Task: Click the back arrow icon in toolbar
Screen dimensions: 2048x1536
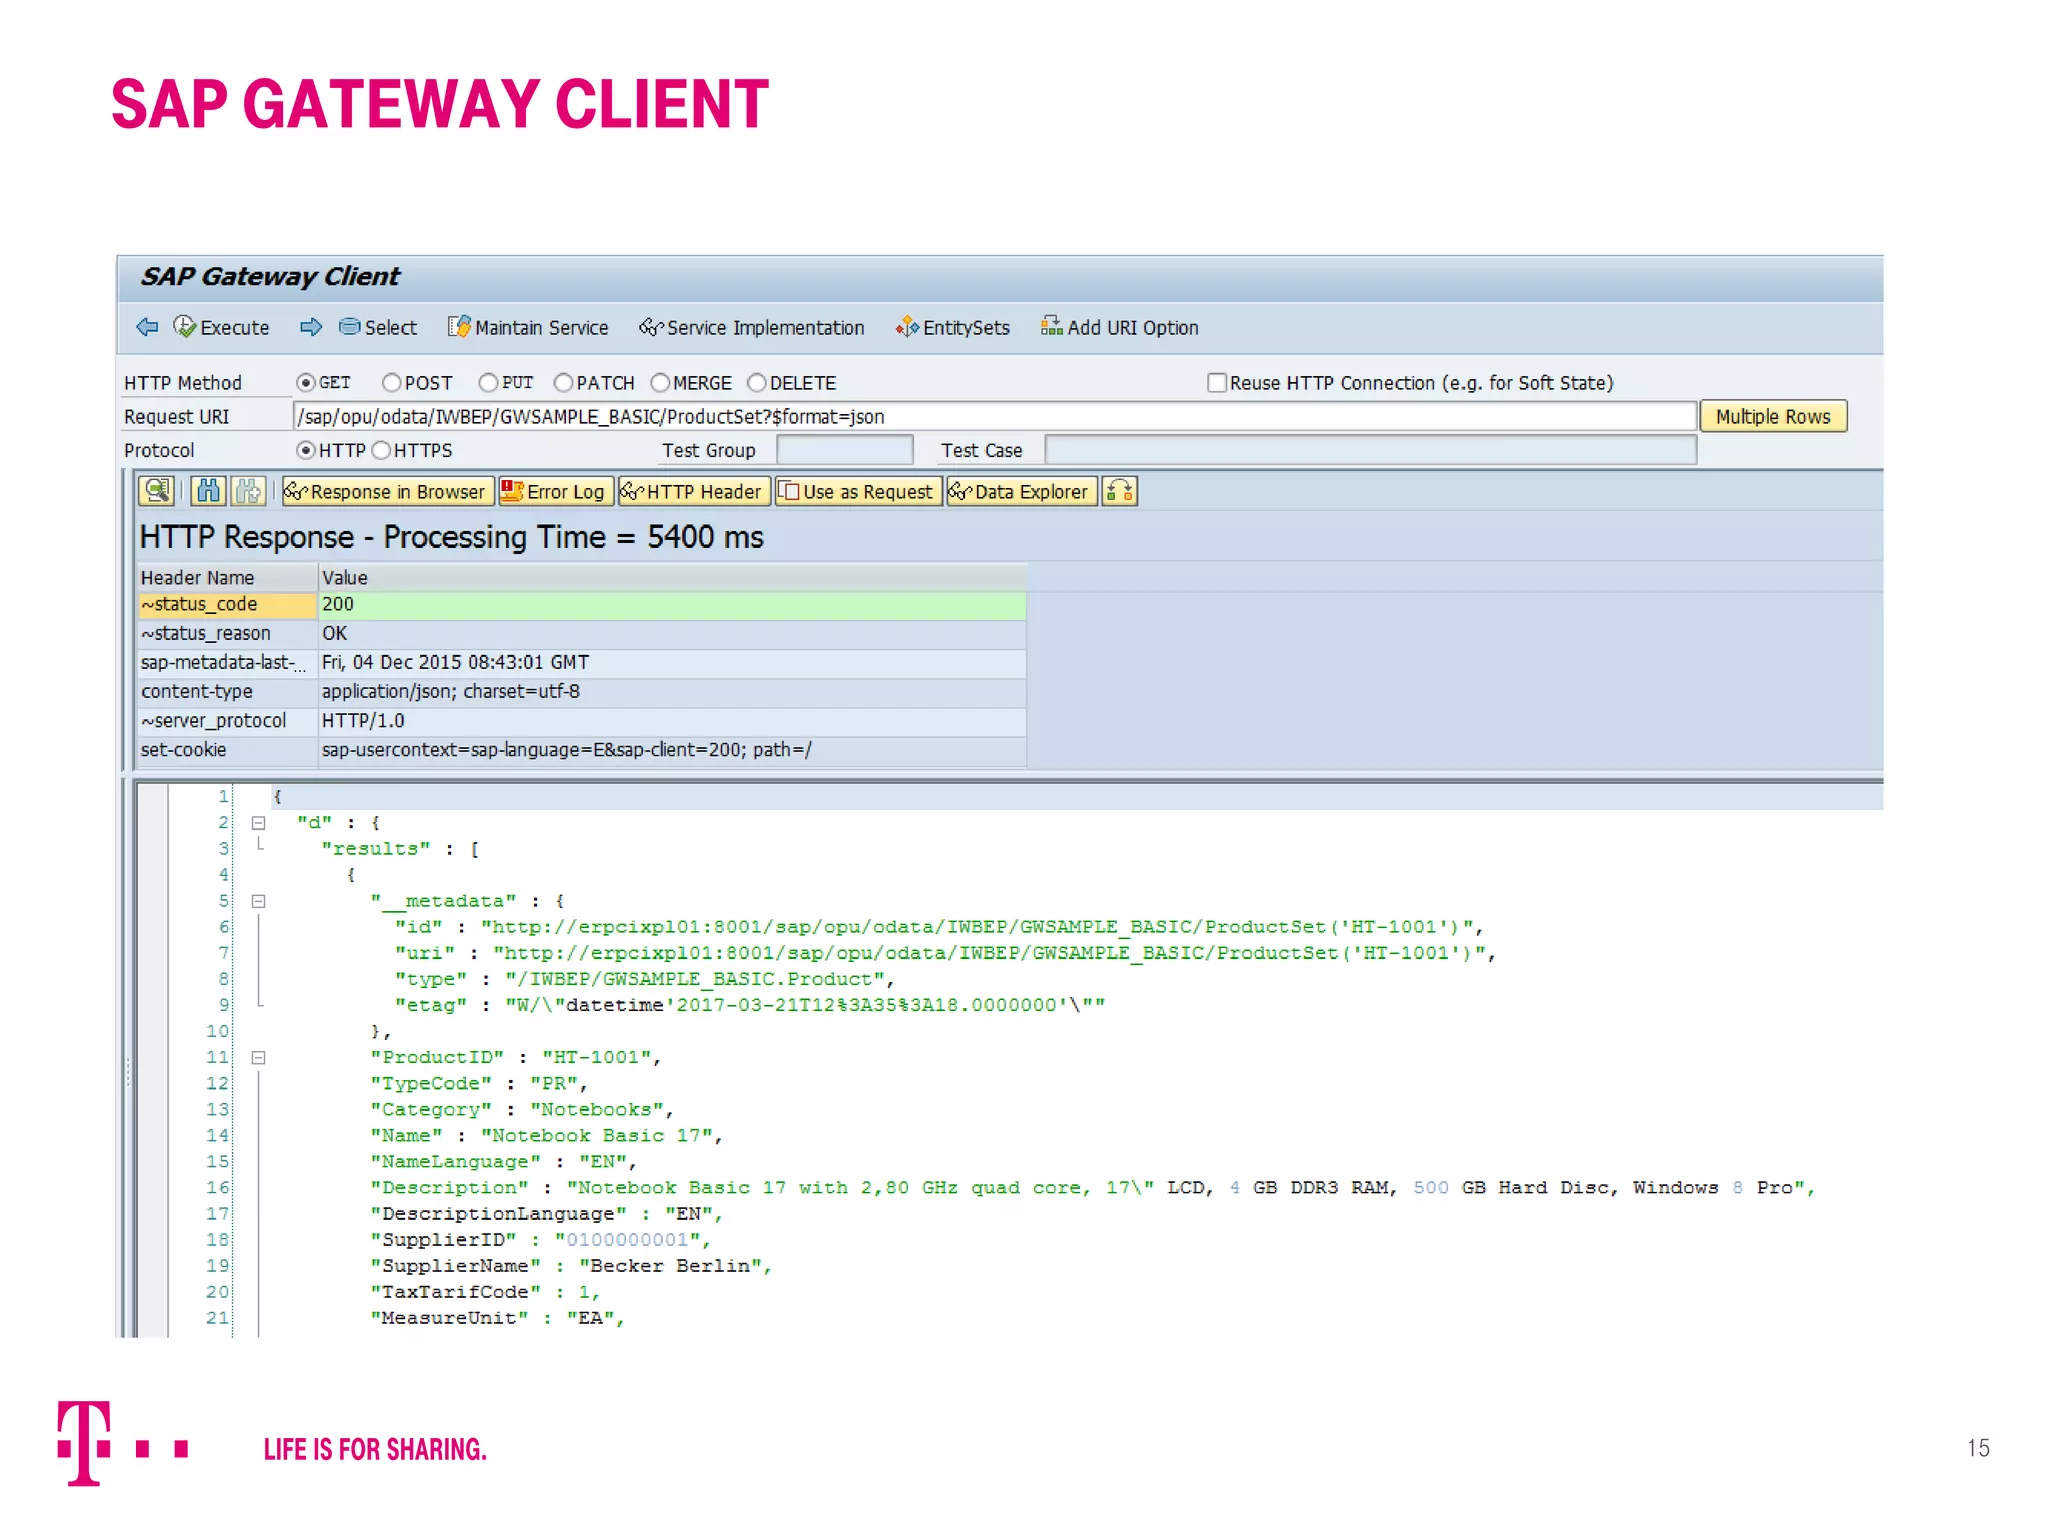Action: 147,327
